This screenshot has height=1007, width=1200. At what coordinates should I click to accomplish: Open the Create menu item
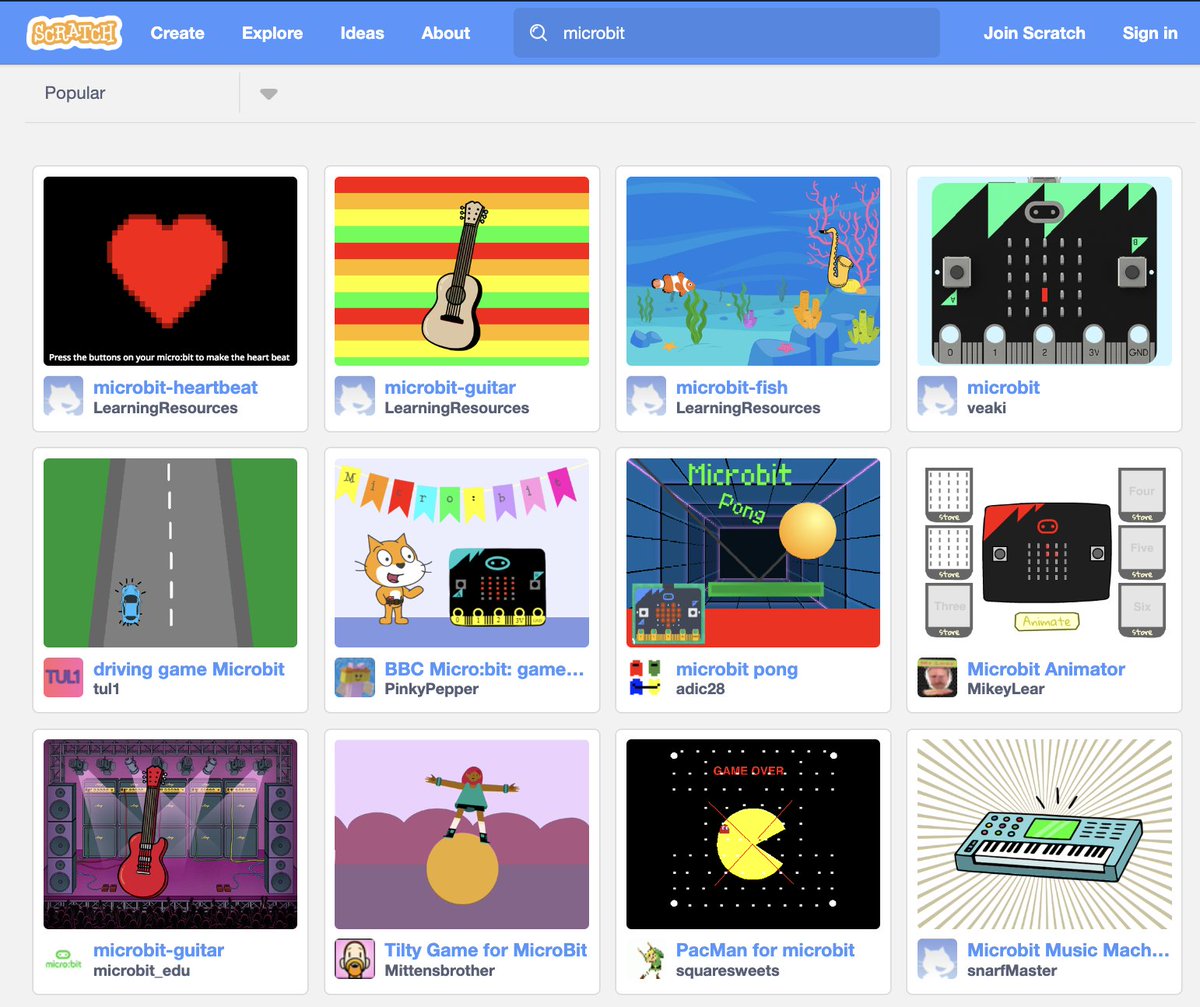(178, 33)
